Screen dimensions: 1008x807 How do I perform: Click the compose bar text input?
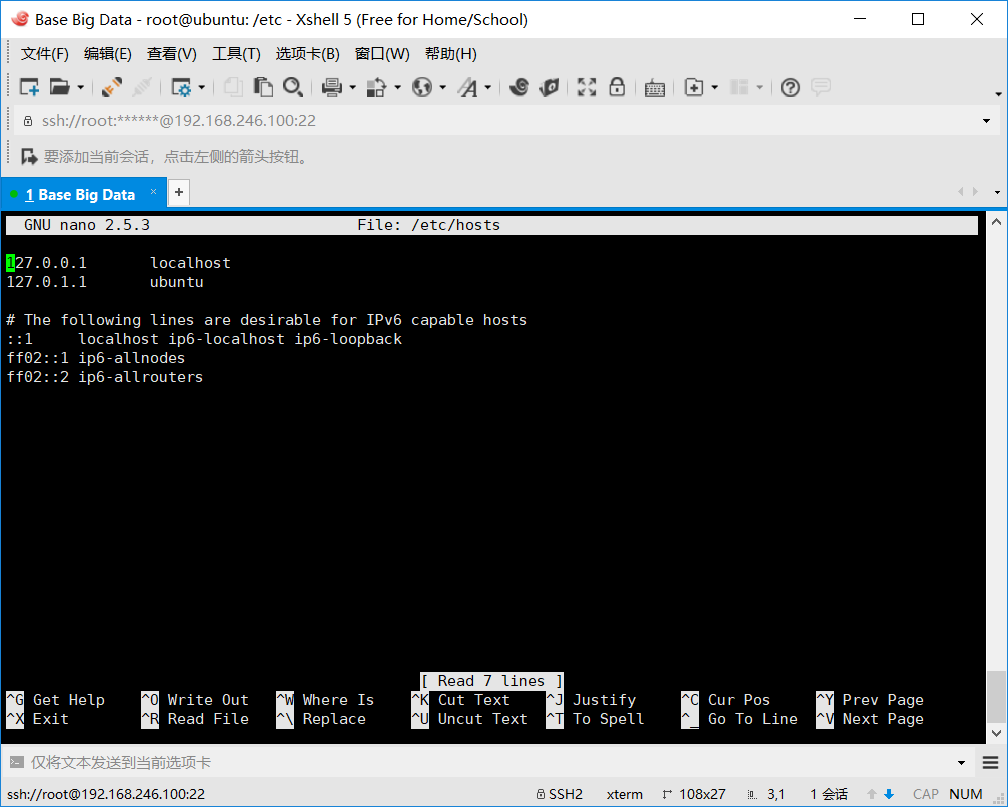[489, 763]
